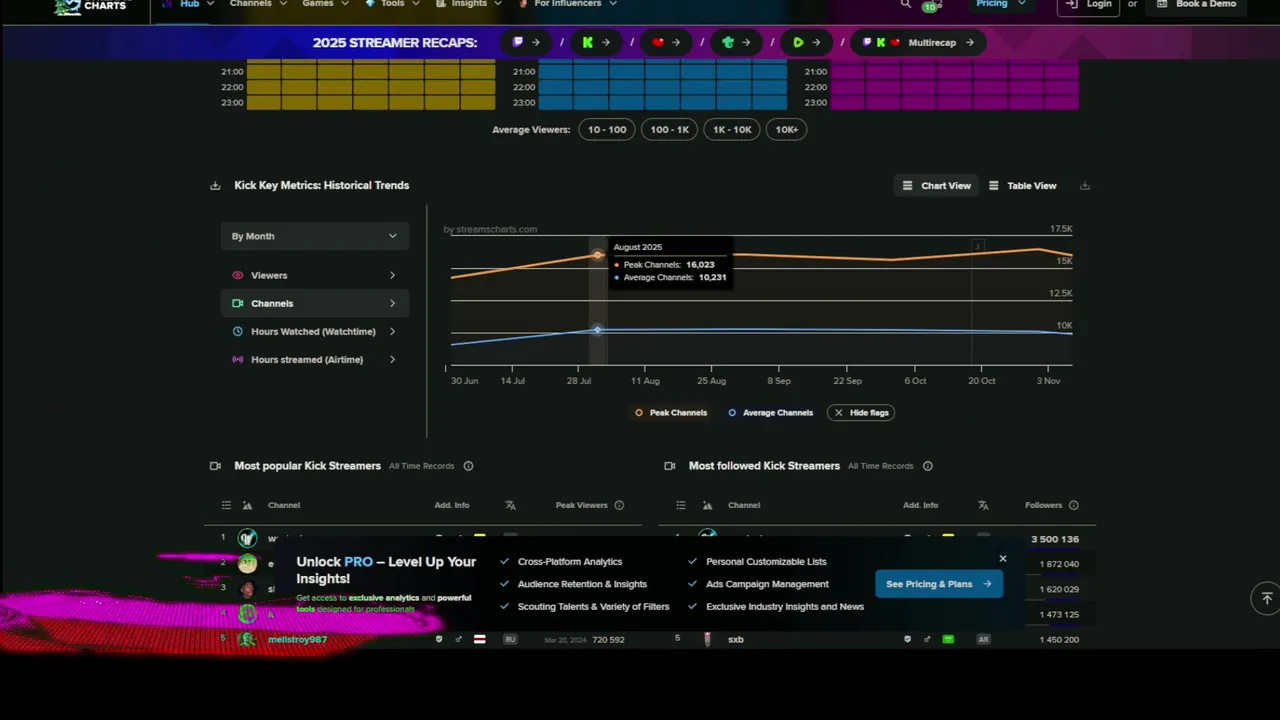Click the follower count 1 450 200

coord(1059,639)
